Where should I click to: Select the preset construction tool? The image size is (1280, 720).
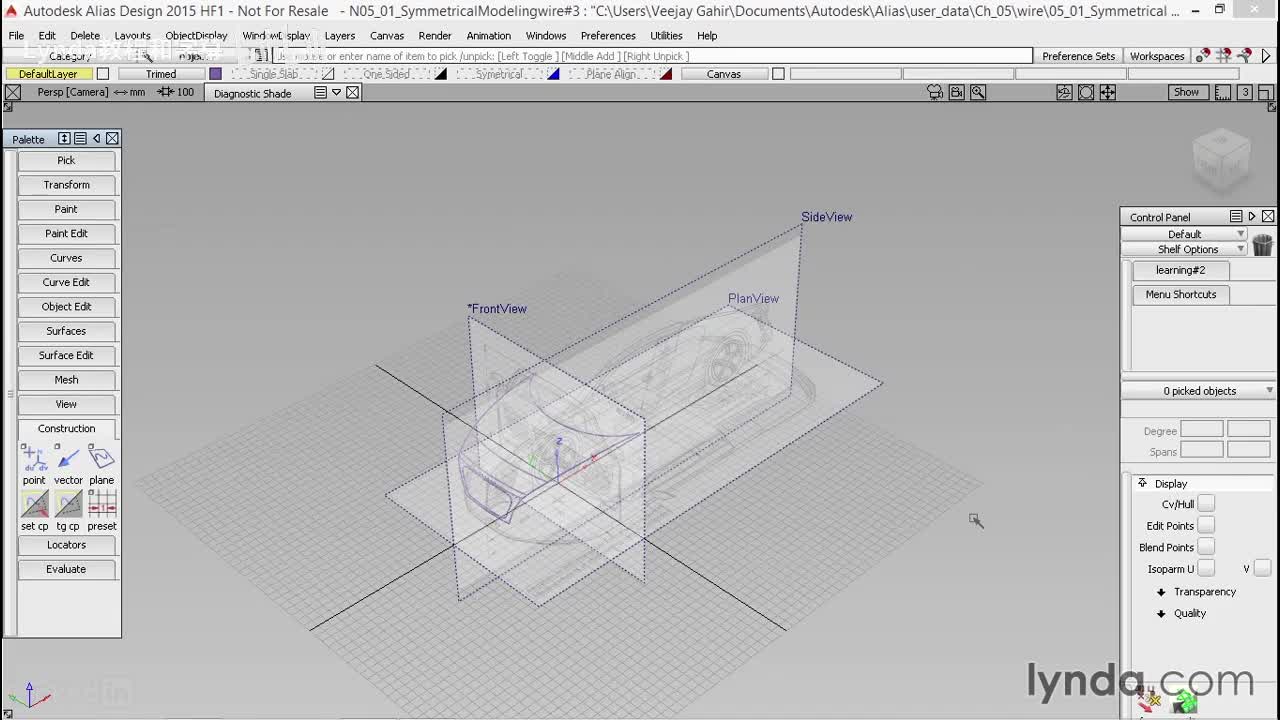click(102, 504)
